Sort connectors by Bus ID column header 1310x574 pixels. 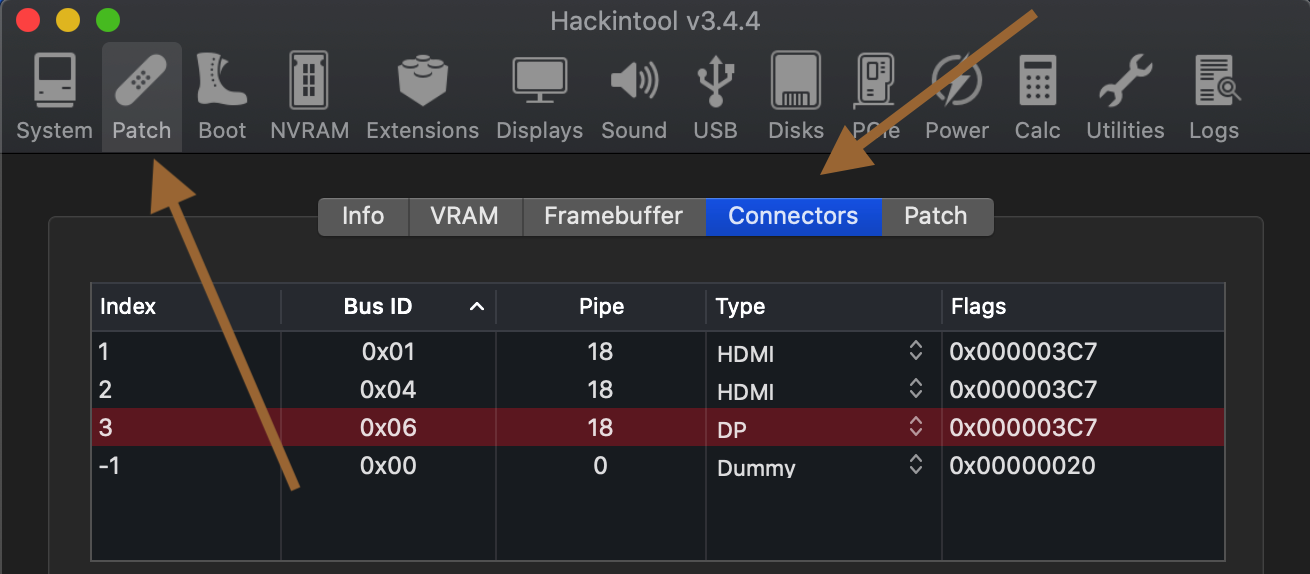point(388,307)
